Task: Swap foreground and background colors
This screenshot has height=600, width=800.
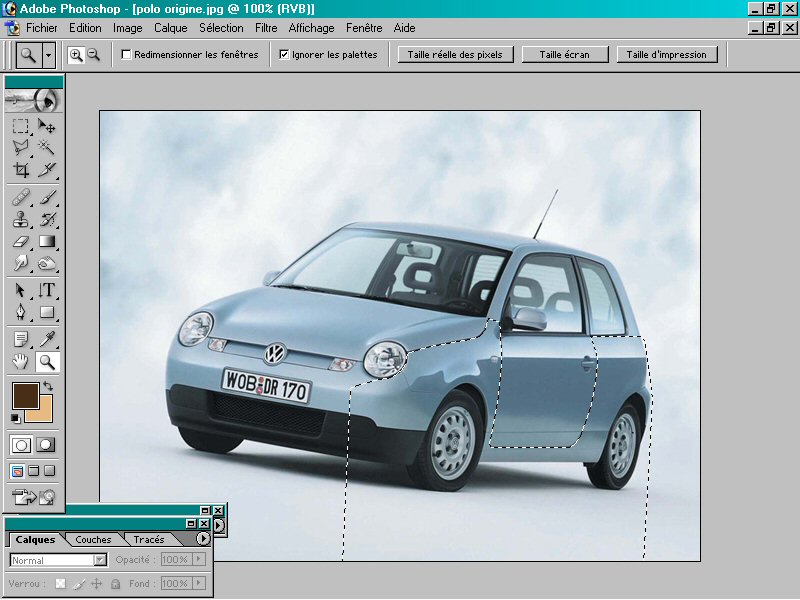Action: [47, 386]
